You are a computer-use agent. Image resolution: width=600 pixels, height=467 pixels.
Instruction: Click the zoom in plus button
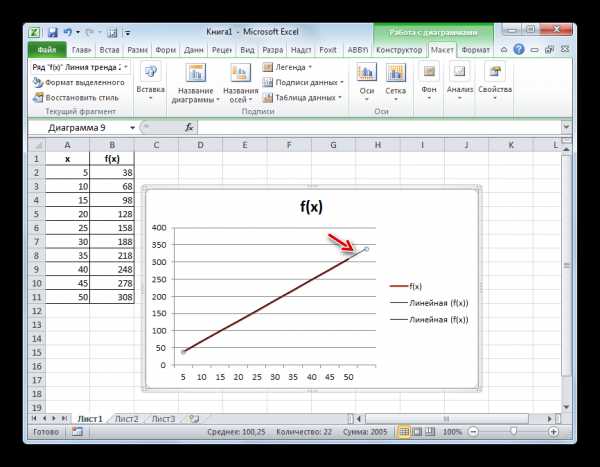click(x=553, y=432)
